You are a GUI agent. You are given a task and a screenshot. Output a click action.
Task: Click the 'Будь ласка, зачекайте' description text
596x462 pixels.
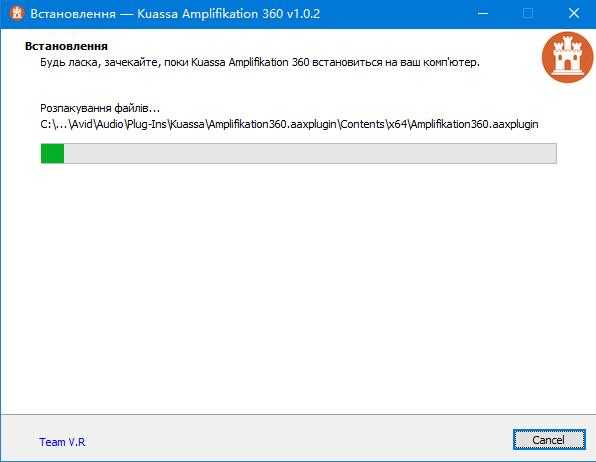click(x=100, y=62)
